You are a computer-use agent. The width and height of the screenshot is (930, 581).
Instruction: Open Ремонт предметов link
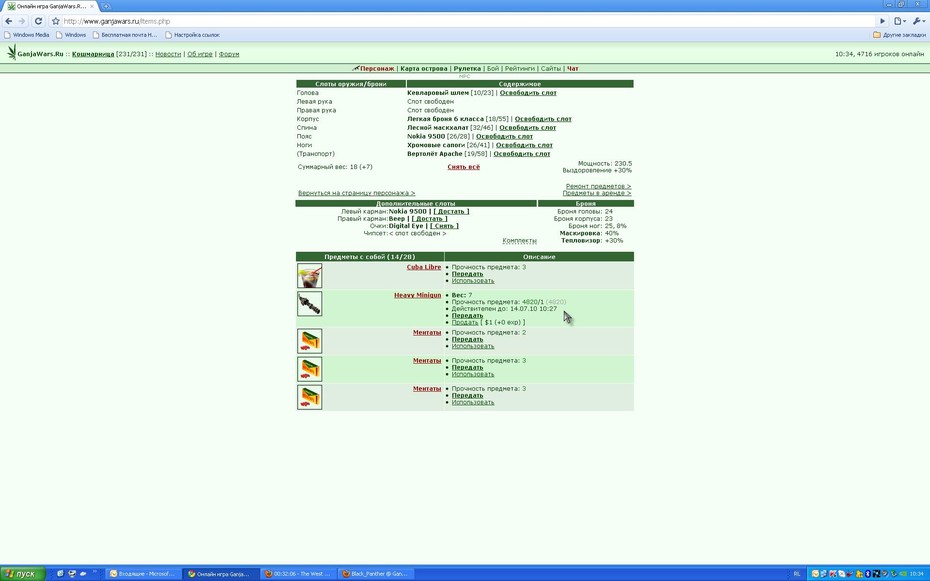(598, 186)
